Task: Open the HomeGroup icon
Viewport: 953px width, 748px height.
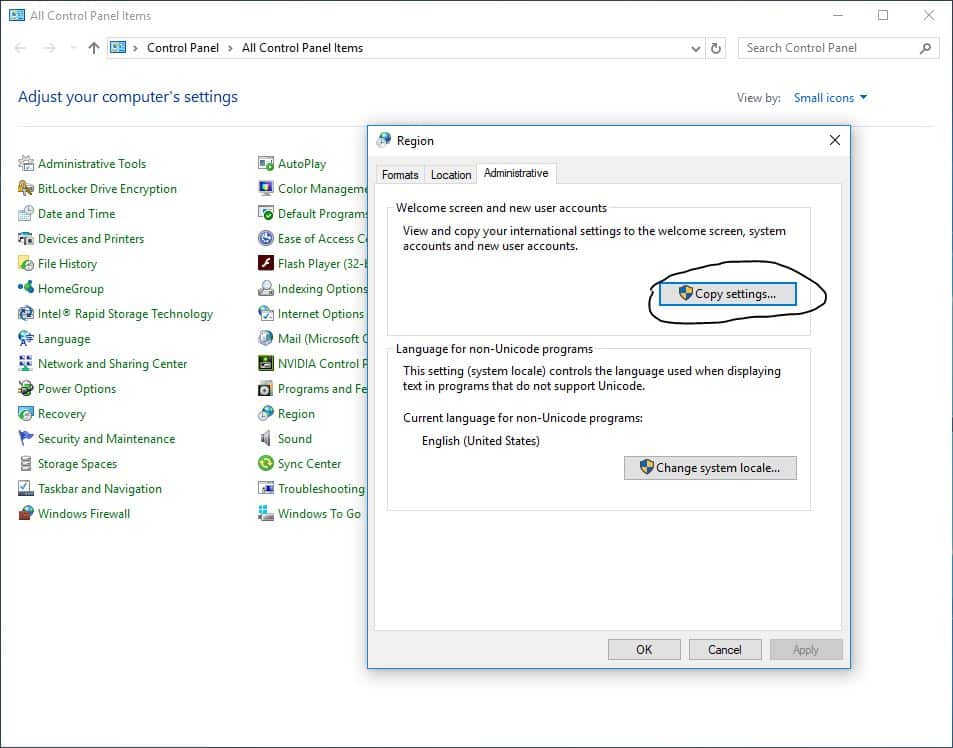Action: [x=26, y=288]
